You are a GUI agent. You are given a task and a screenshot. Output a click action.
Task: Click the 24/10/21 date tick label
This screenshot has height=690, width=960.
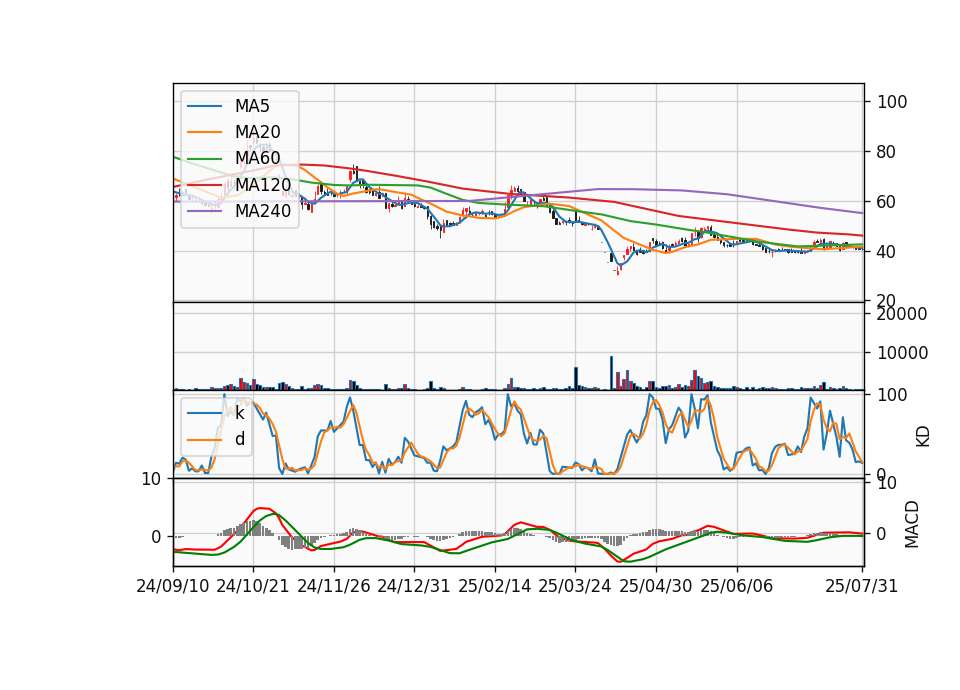coord(253,586)
